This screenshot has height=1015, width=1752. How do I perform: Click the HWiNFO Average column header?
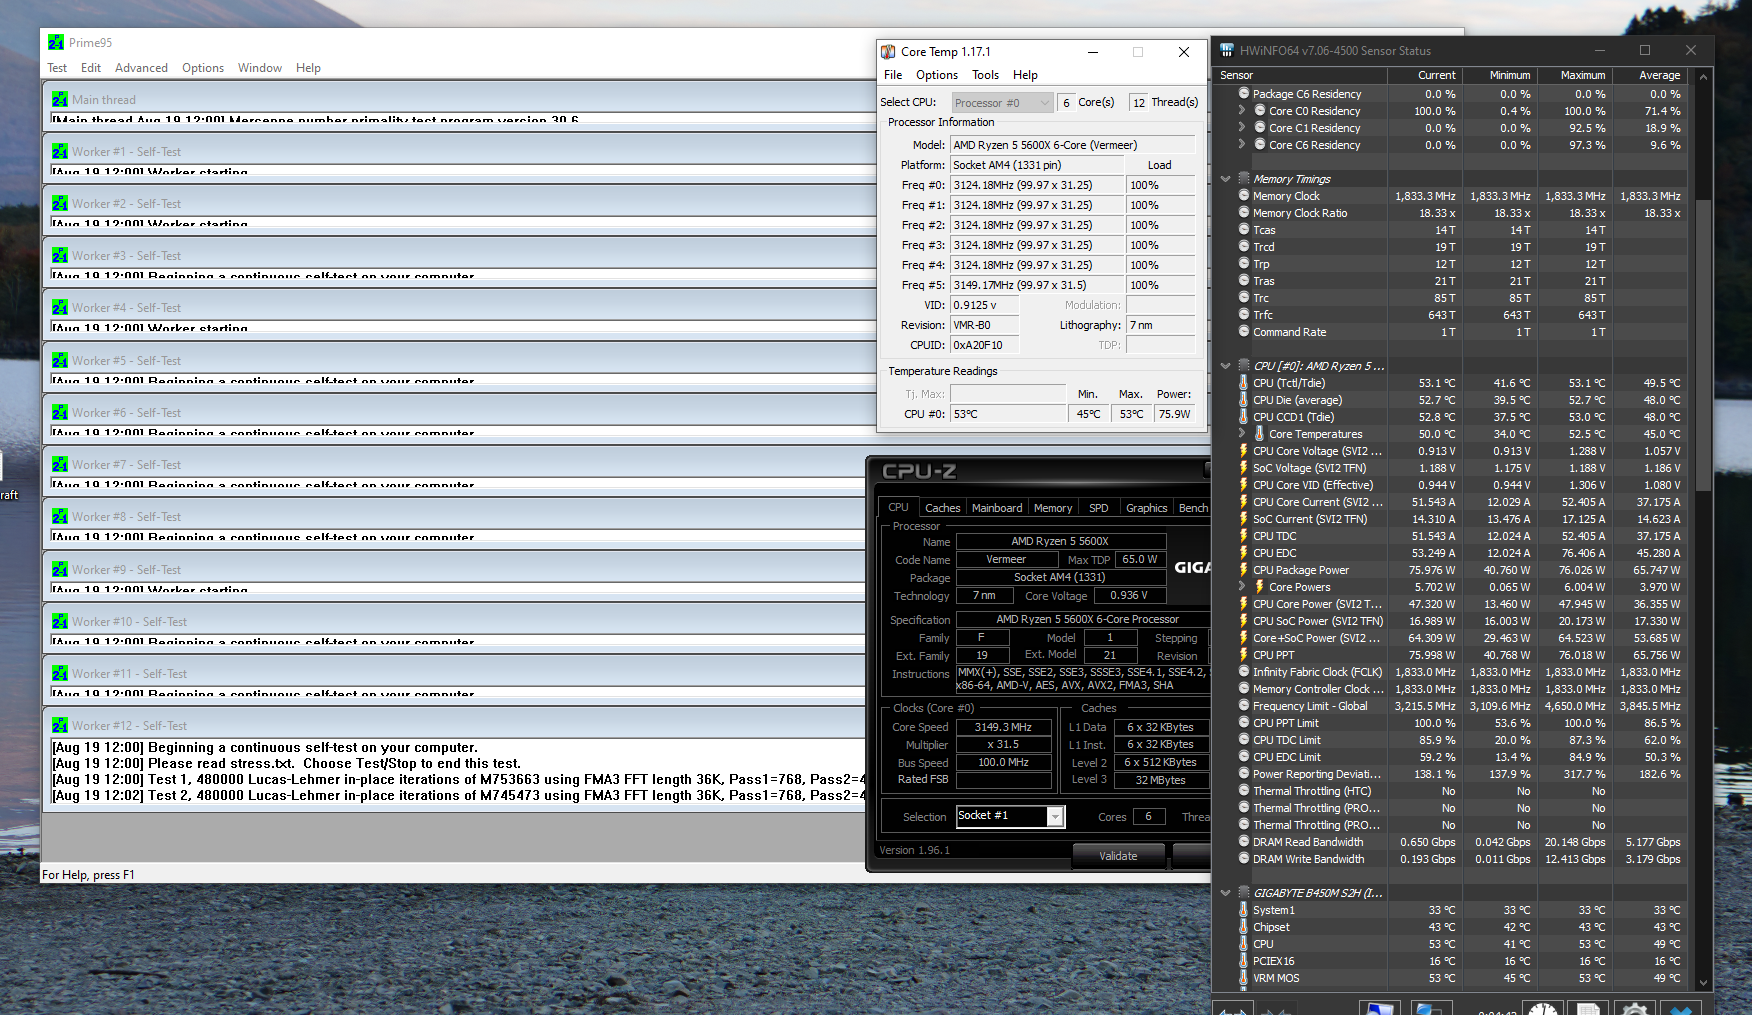click(1650, 75)
